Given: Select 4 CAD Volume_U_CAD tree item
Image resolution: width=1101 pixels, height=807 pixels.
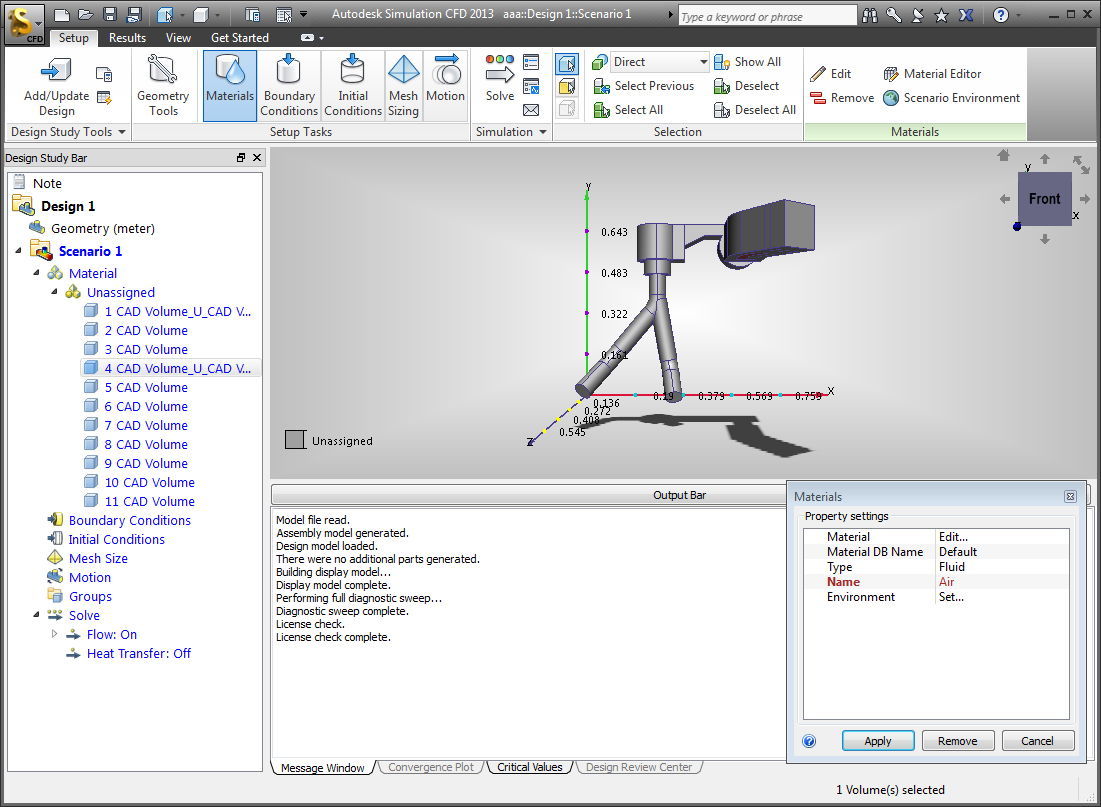Looking at the screenshot, I should pyautogui.click(x=178, y=368).
